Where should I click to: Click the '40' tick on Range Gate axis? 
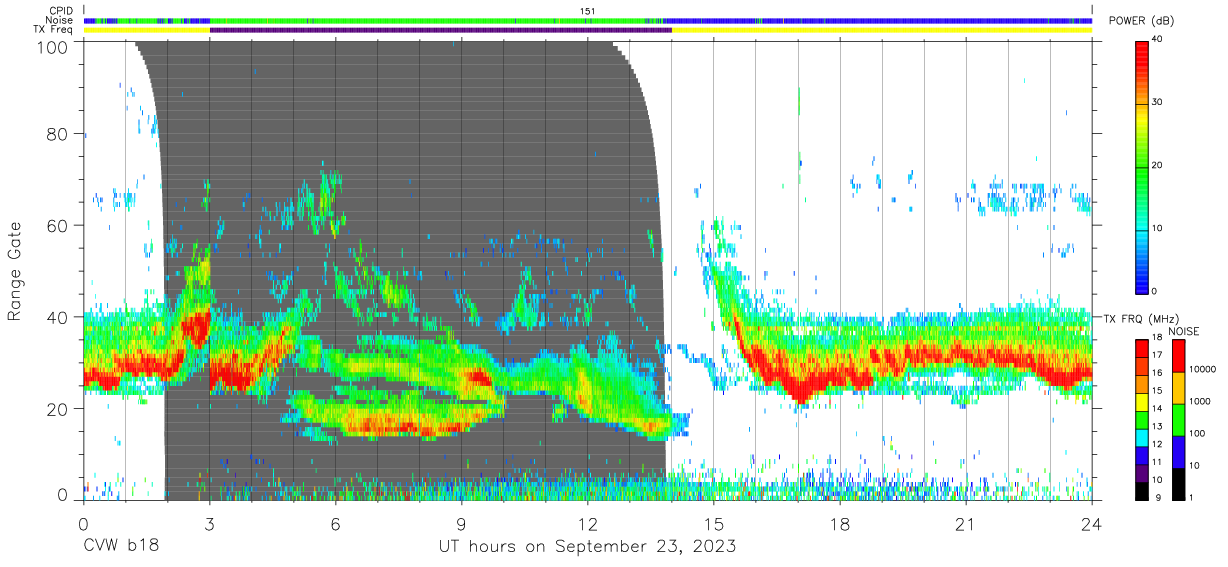[58, 316]
